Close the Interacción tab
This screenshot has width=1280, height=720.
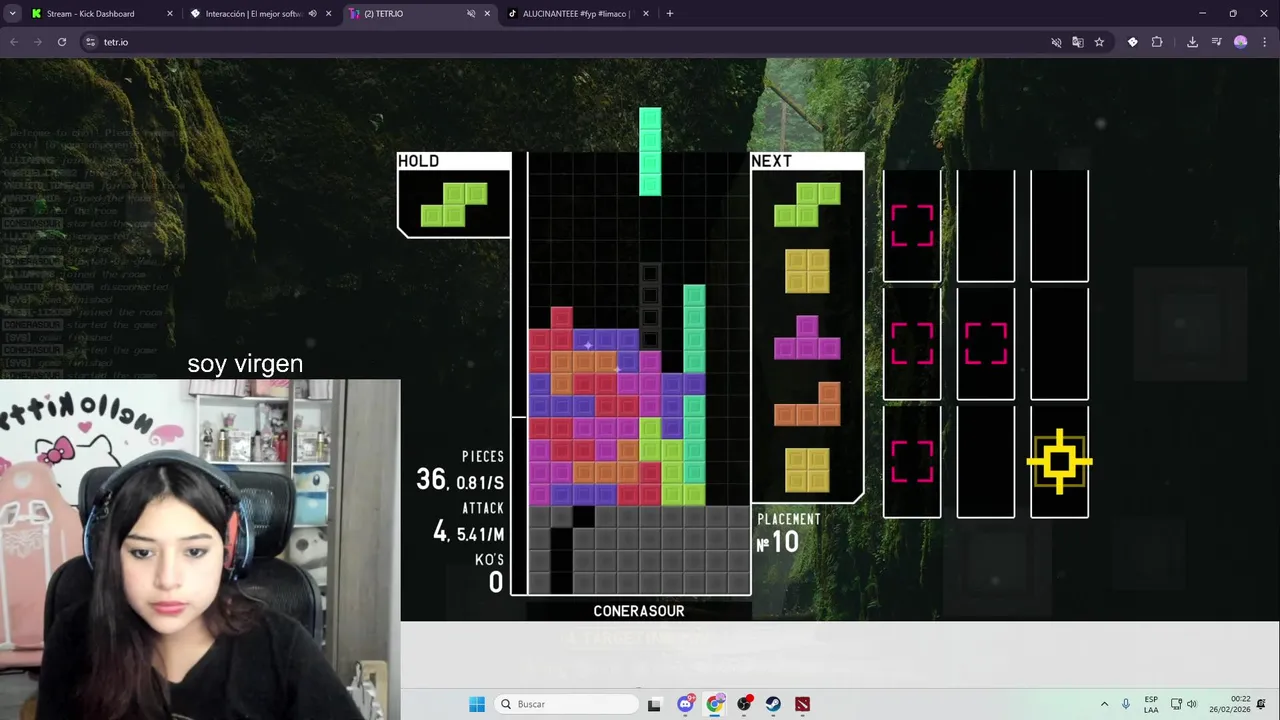click(328, 14)
